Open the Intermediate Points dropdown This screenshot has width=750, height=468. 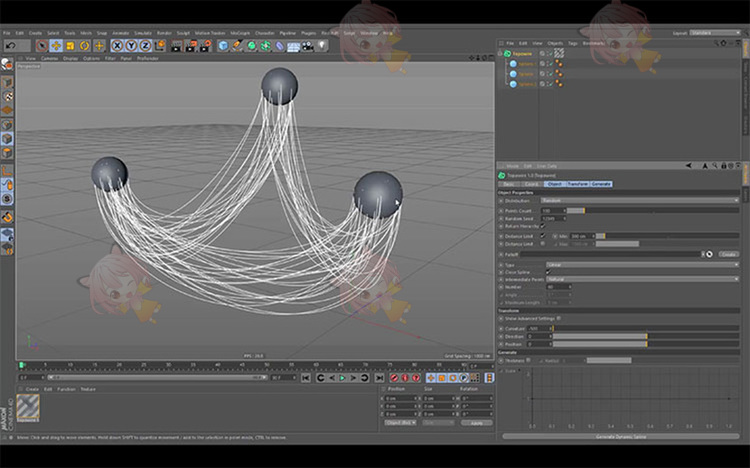click(643, 279)
